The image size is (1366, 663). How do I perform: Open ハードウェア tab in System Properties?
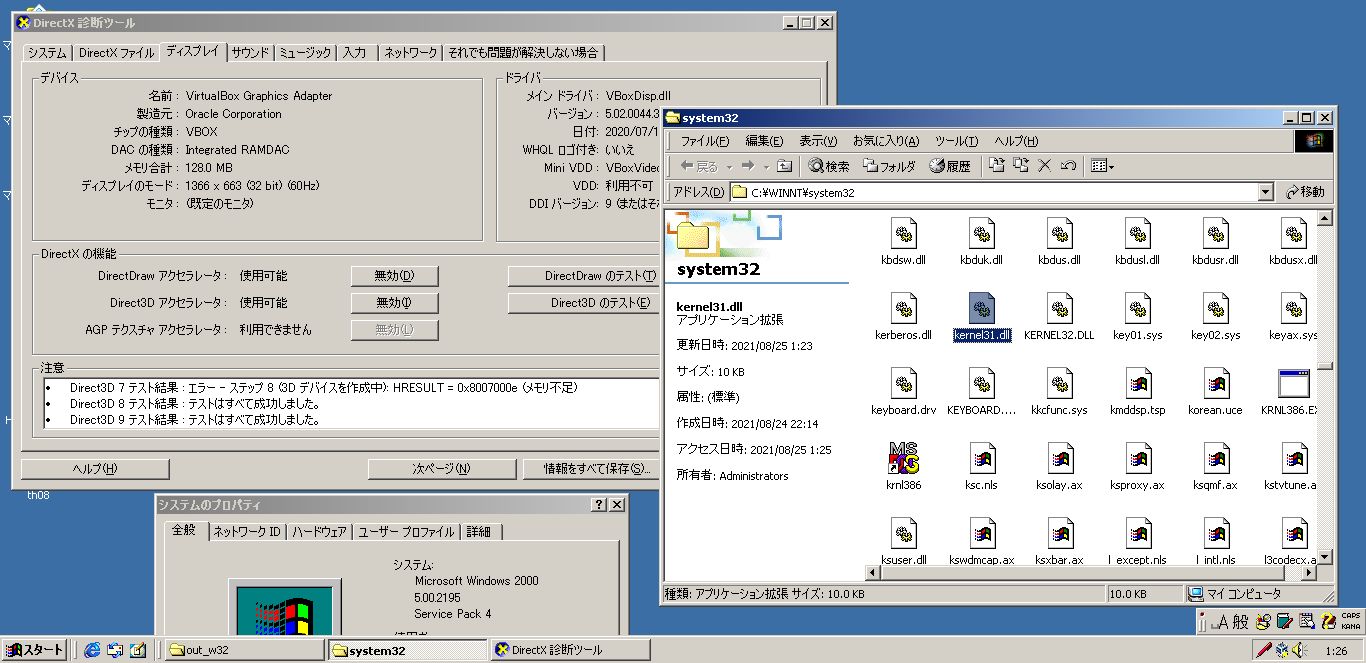click(x=319, y=532)
